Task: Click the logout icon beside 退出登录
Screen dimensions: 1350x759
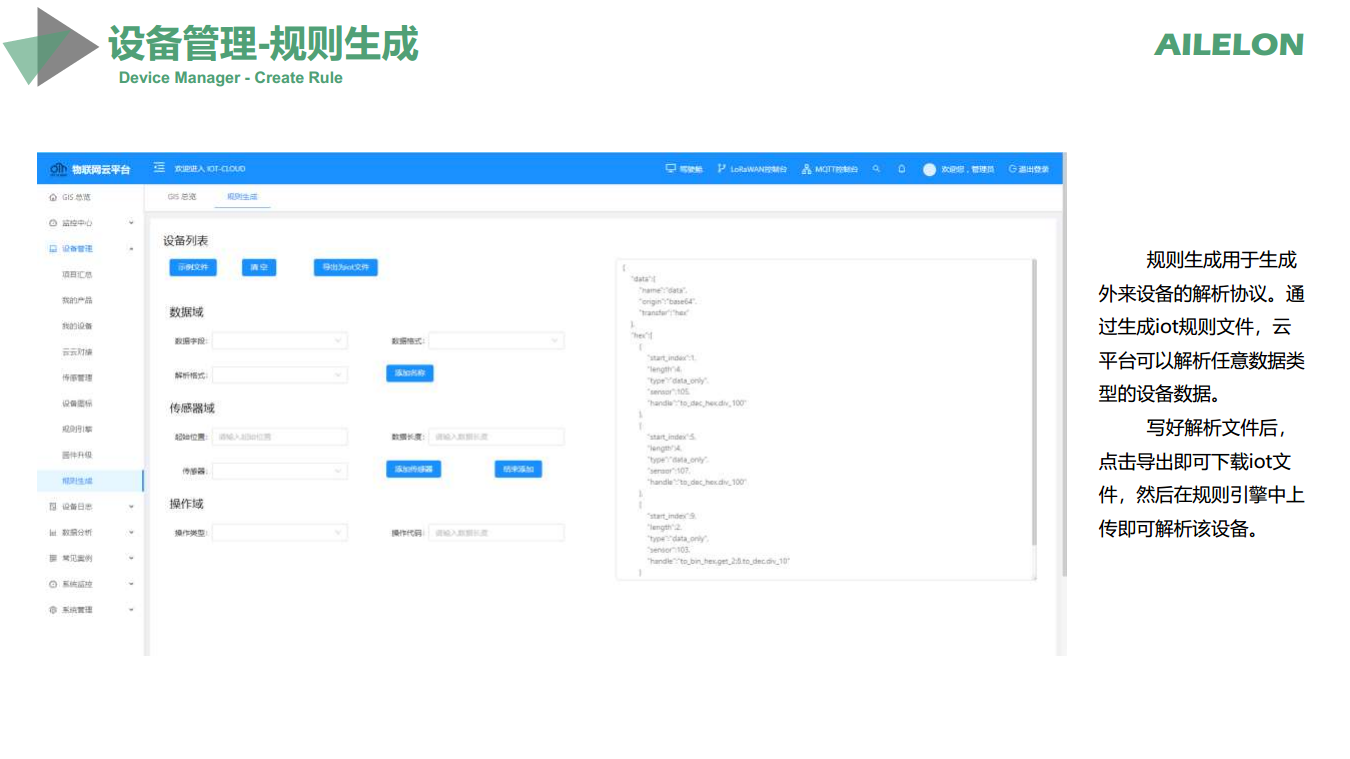Action: pos(1012,169)
